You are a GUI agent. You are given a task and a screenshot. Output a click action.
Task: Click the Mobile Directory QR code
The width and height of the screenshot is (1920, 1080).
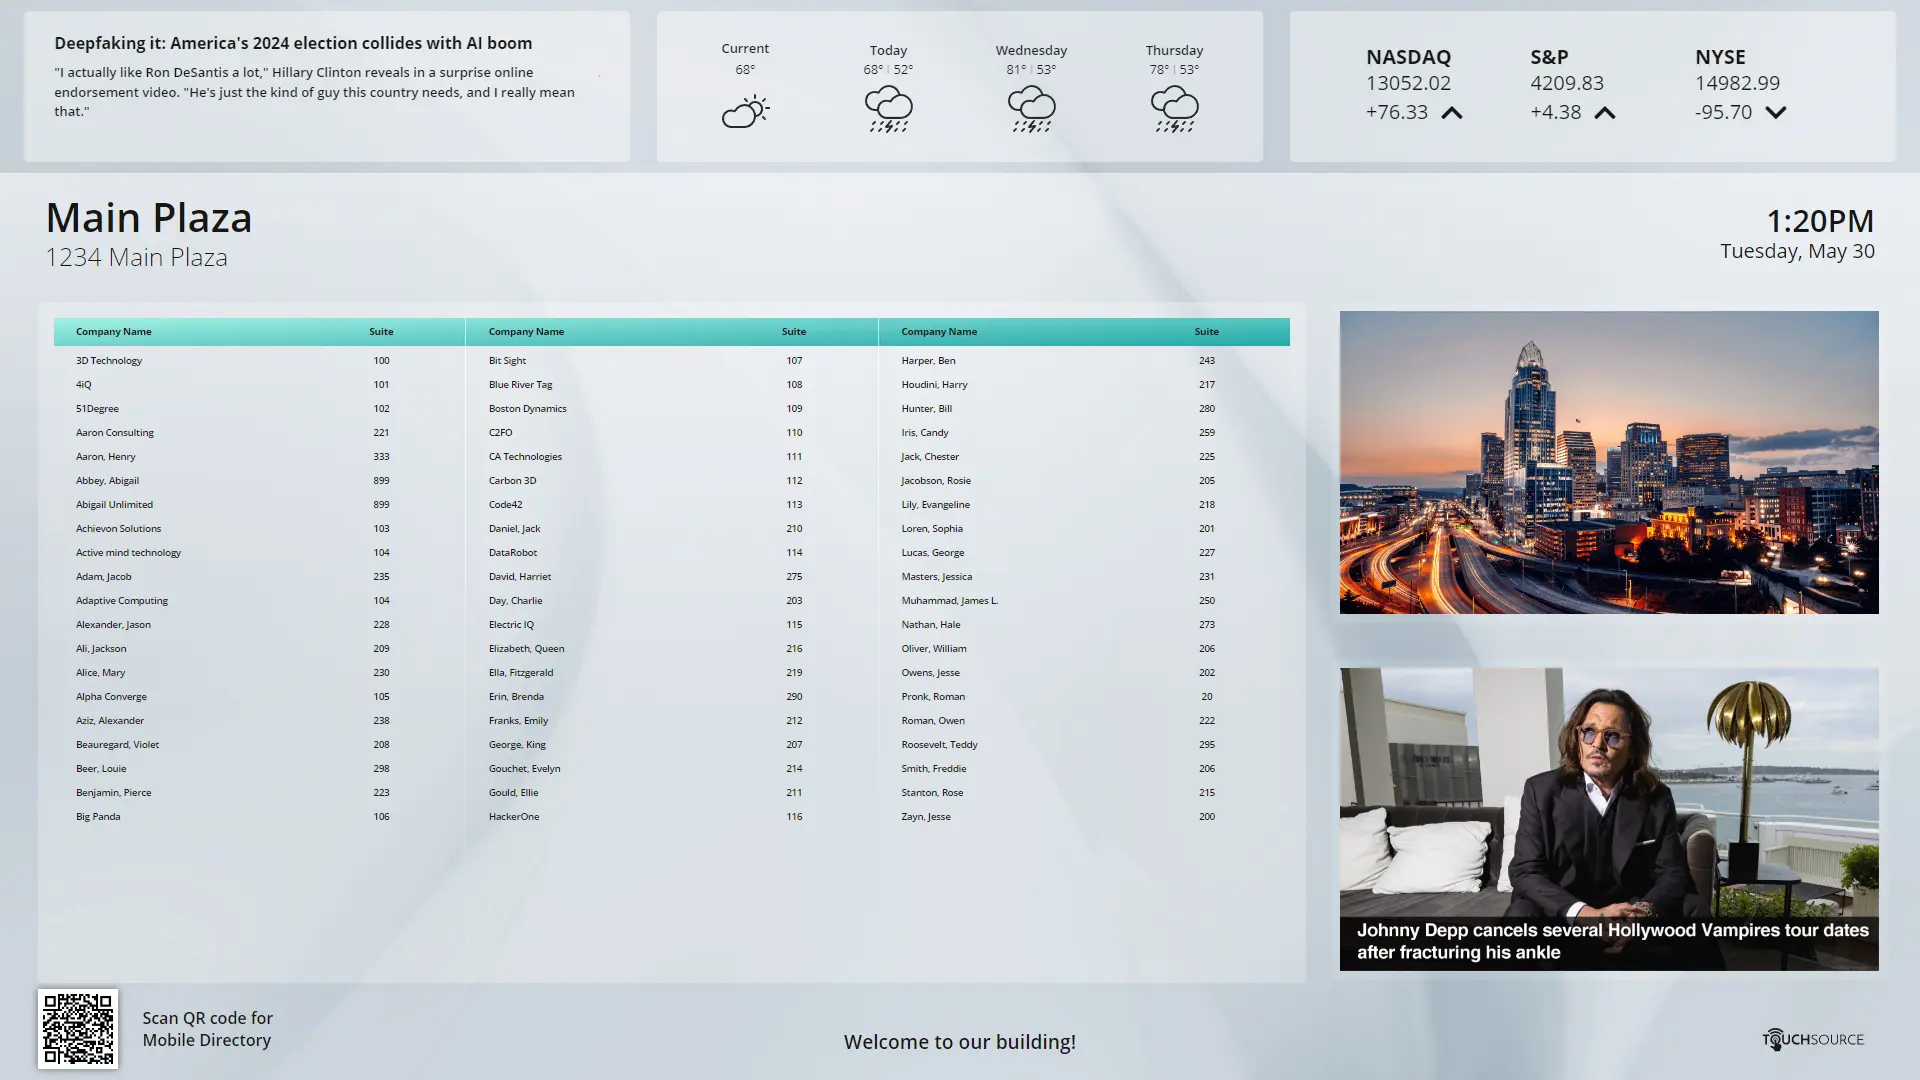pyautogui.click(x=78, y=1029)
